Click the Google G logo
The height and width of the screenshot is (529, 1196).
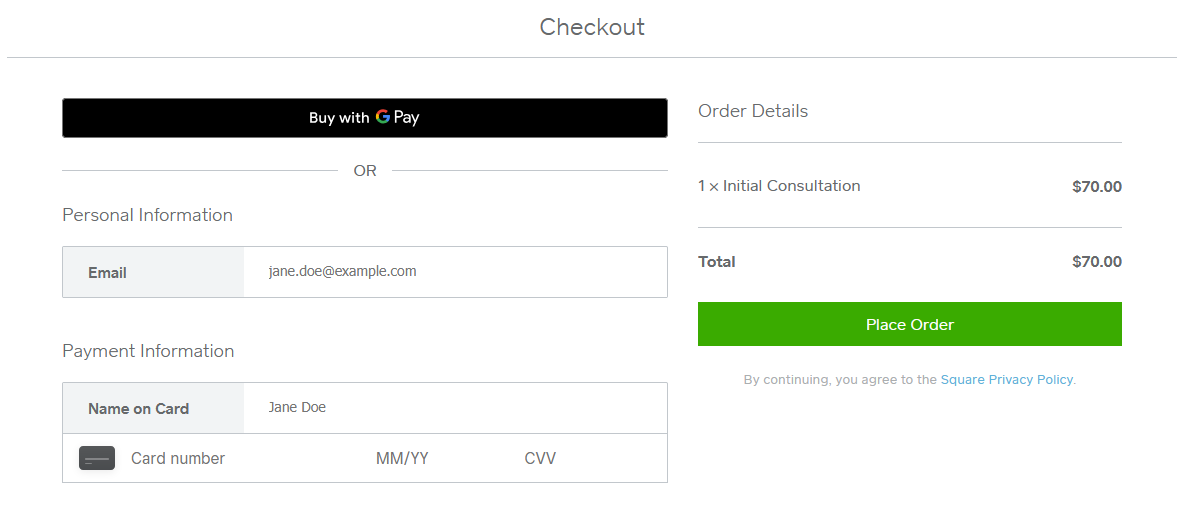[383, 117]
